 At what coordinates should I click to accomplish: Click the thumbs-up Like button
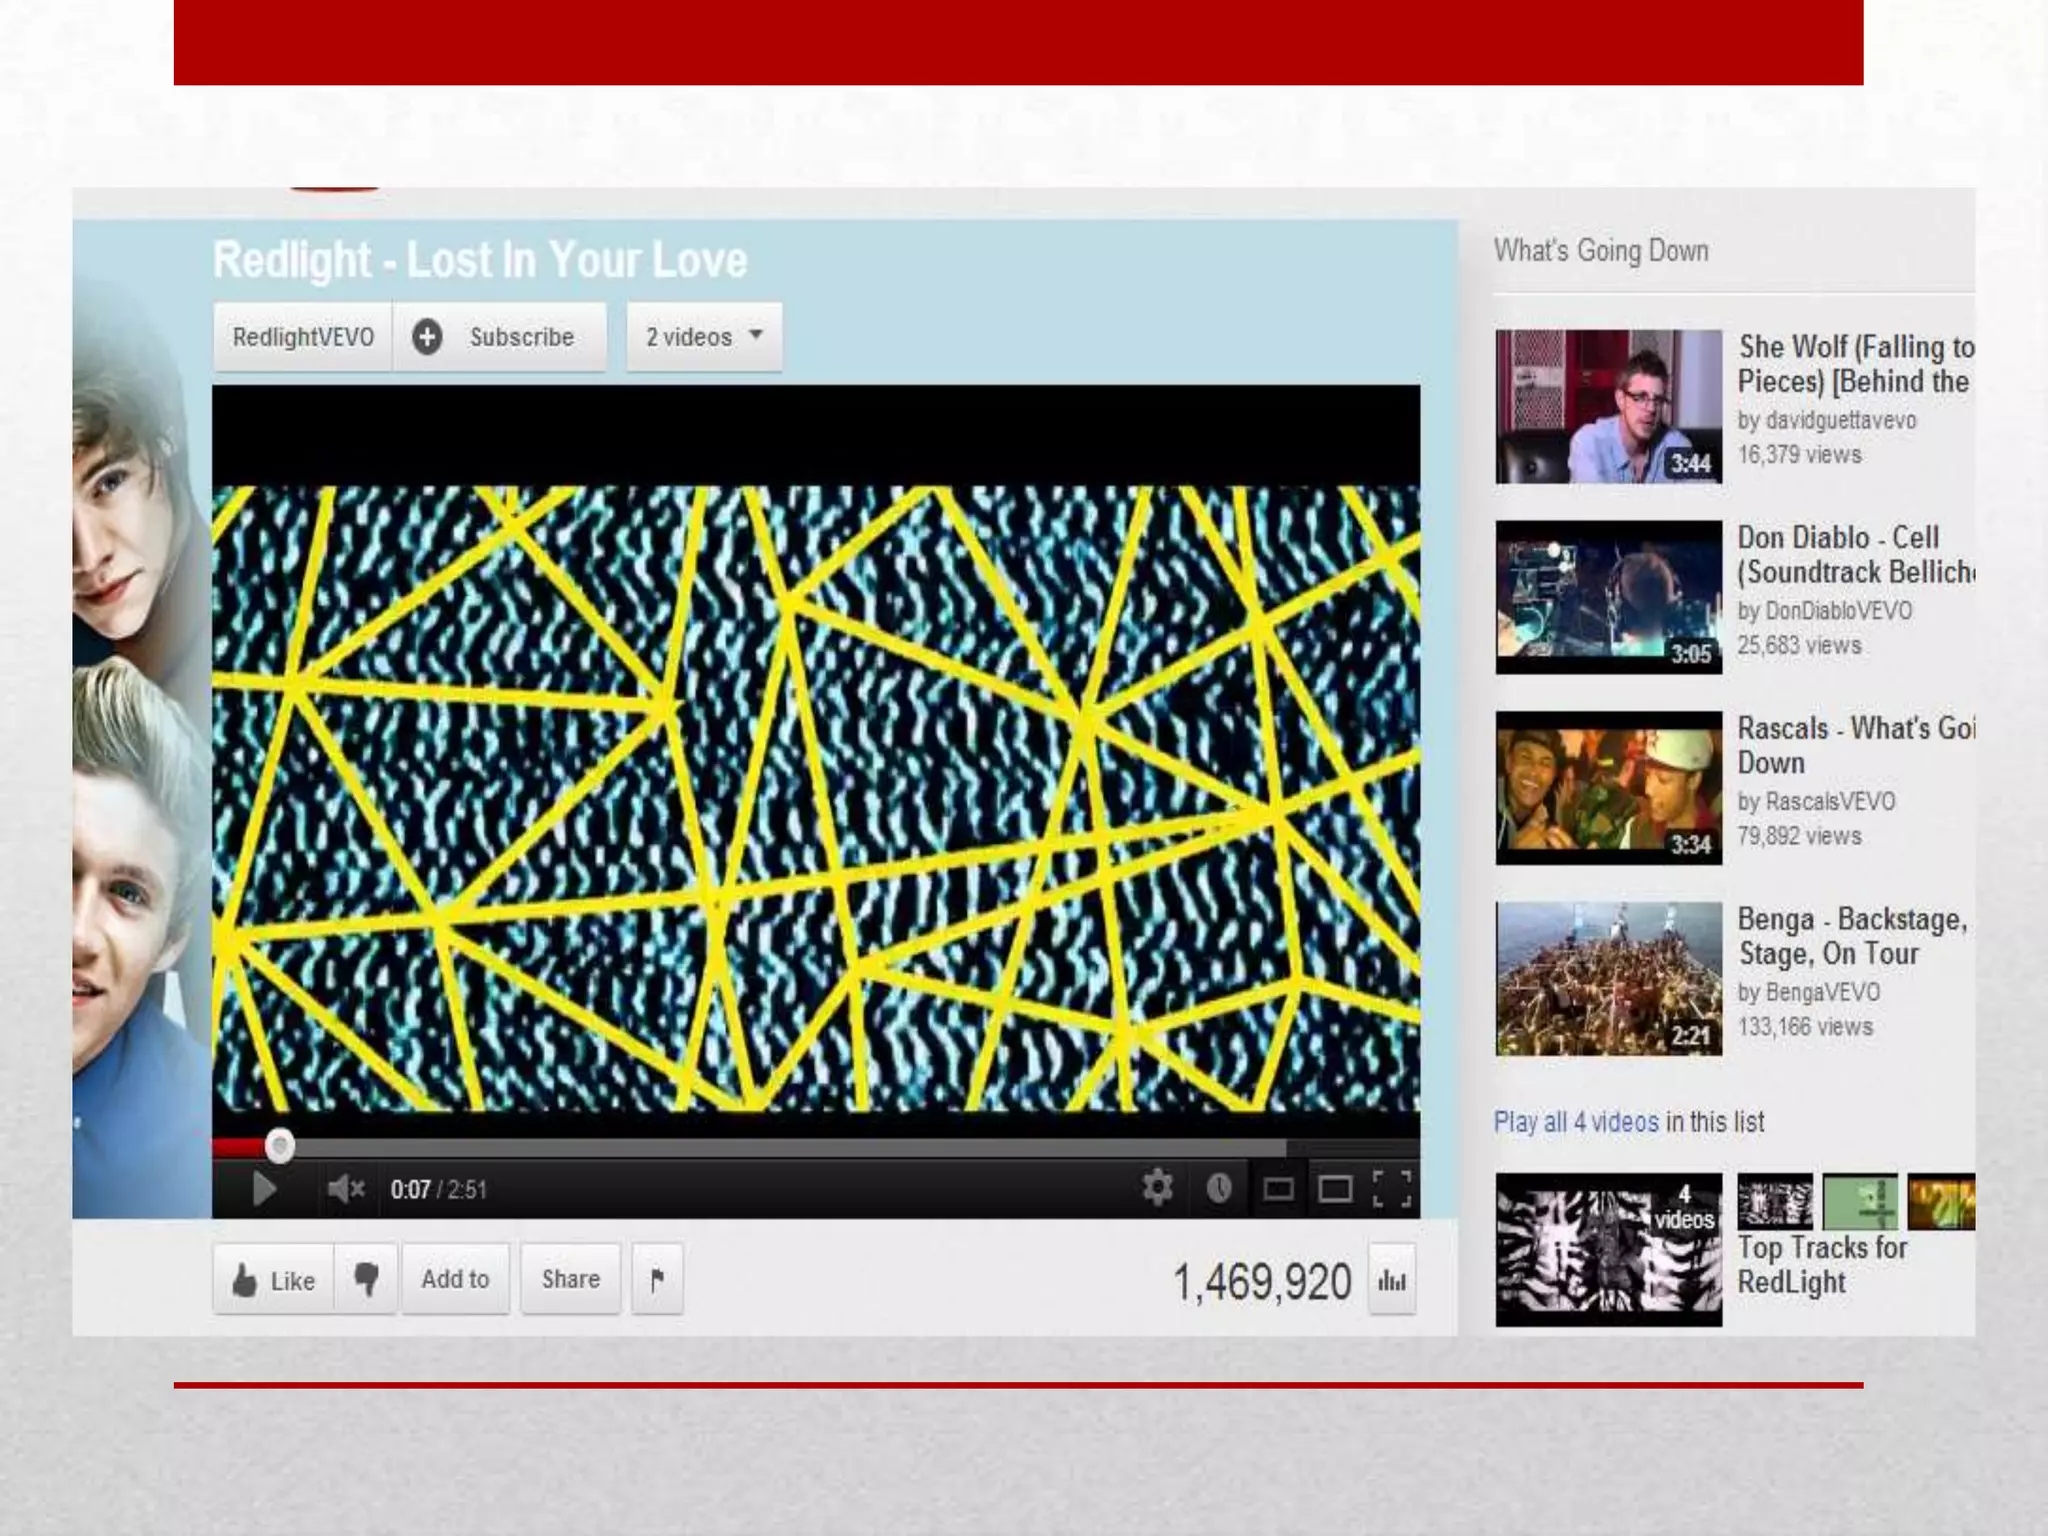274,1280
